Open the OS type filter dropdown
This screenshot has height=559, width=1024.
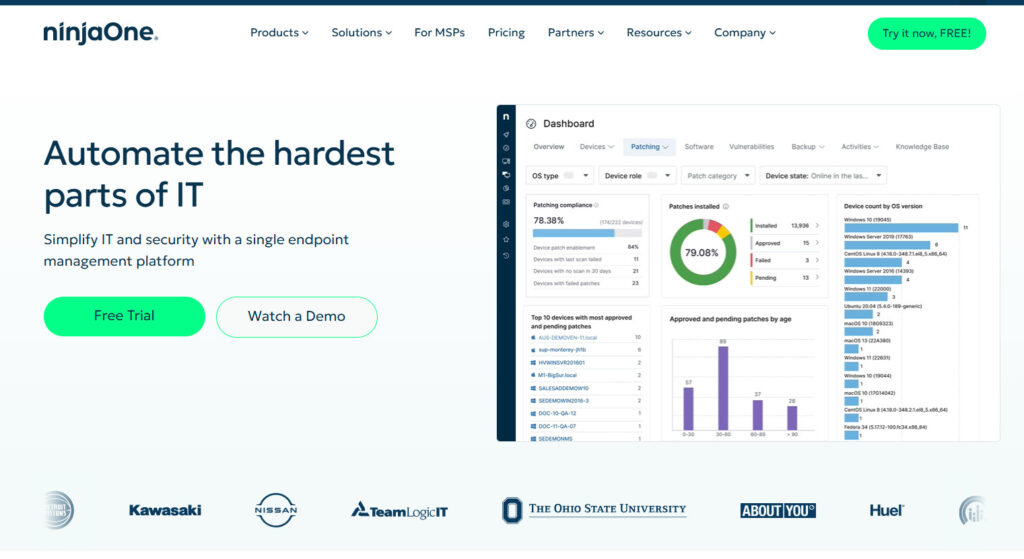click(x=561, y=176)
